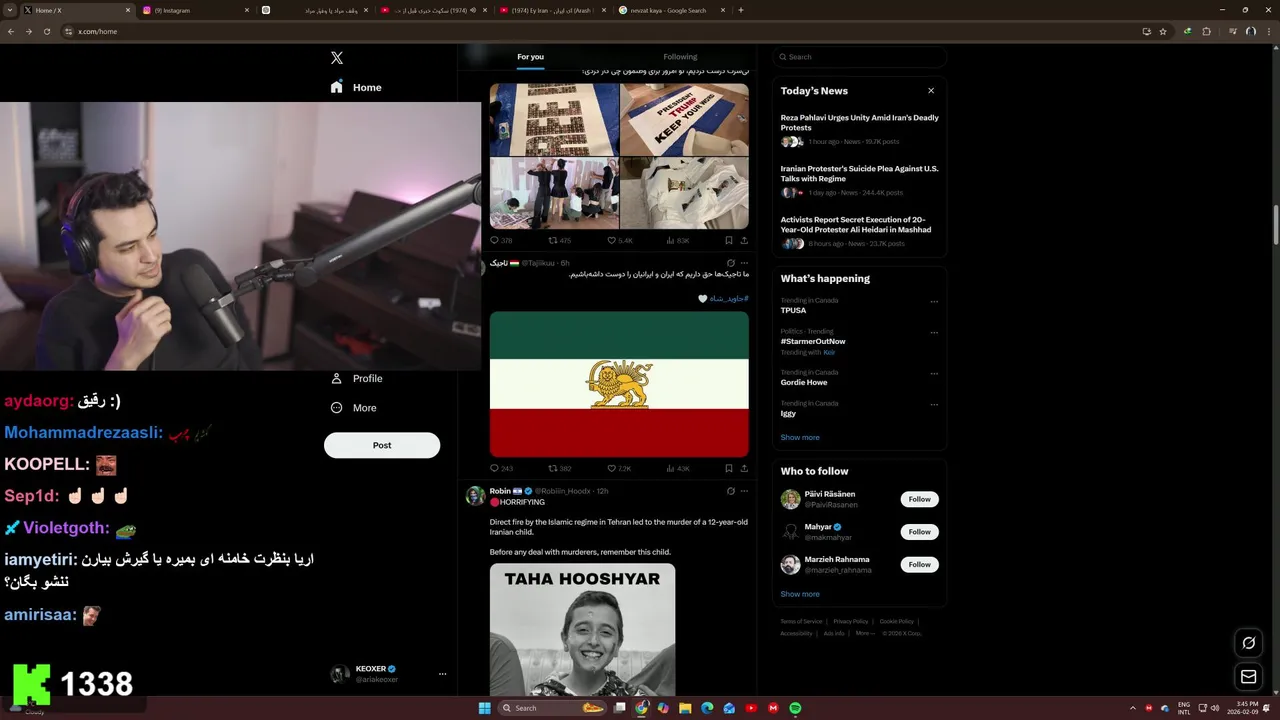This screenshot has height=720, width=1280.
Task: Follow Päivi Räsänen
Action: click(x=919, y=499)
